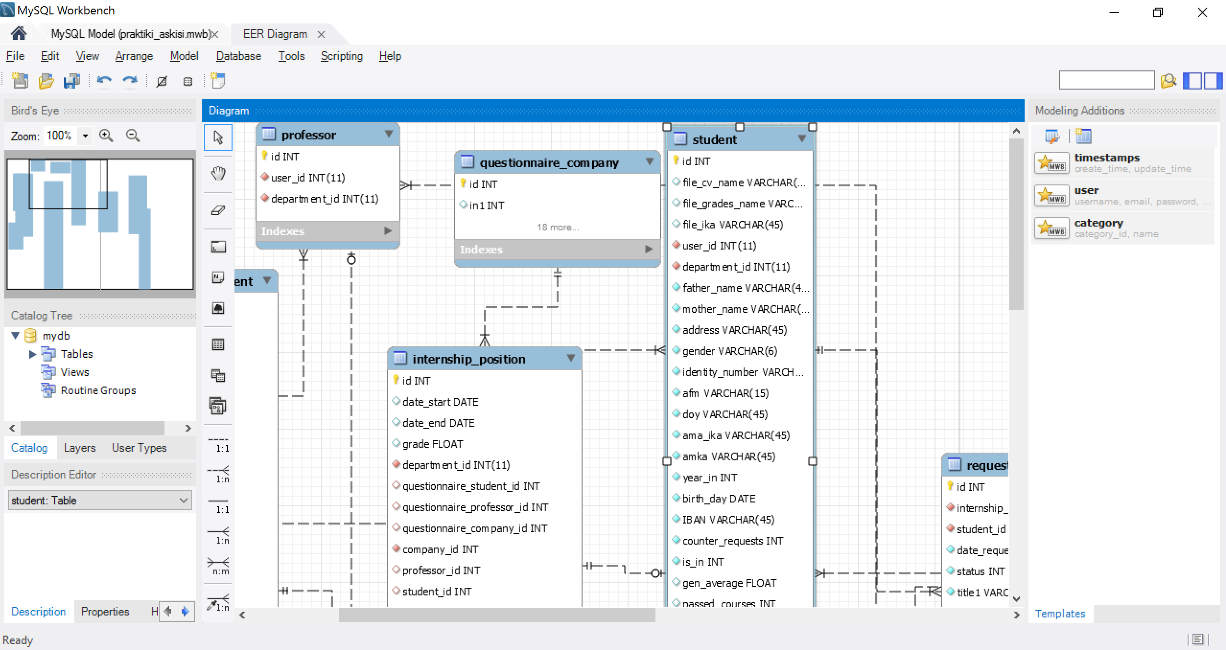
Task: Select the eraser tool
Action: click(218, 210)
